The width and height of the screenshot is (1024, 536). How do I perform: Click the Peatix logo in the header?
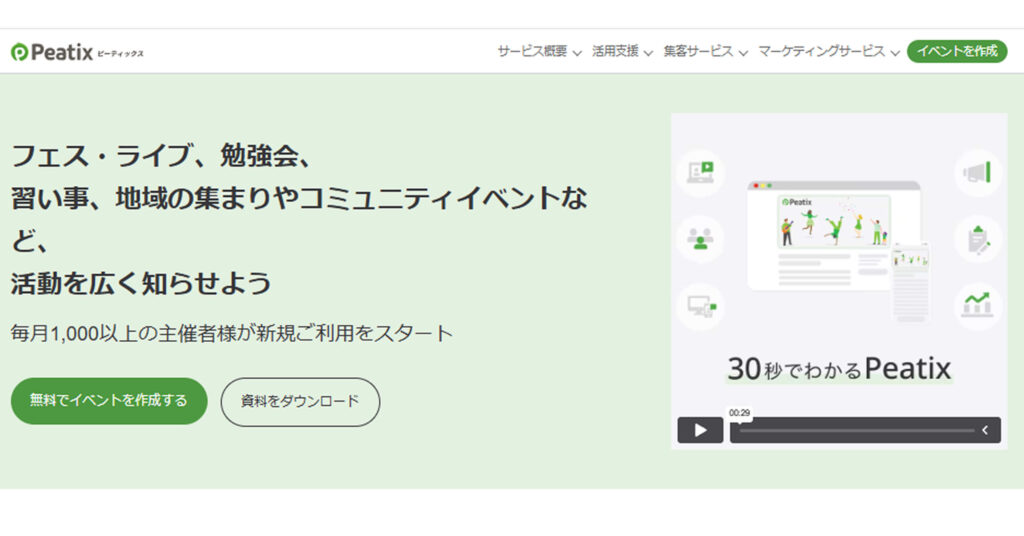(x=77, y=52)
